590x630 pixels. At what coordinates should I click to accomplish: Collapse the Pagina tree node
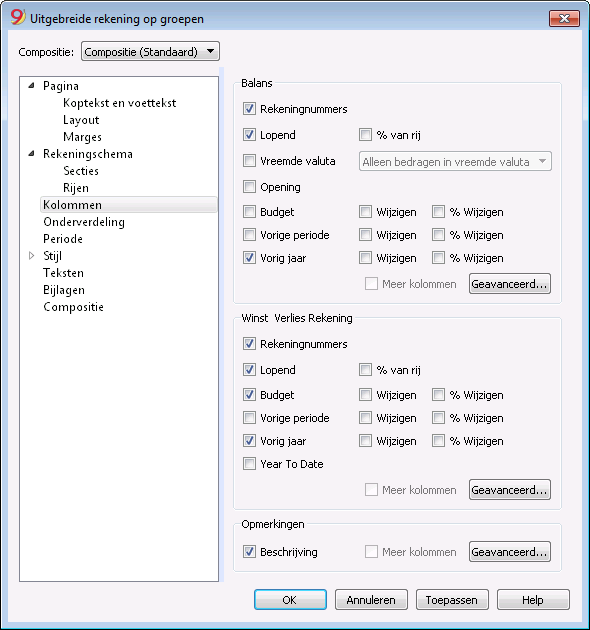click(x=31, y=86)
